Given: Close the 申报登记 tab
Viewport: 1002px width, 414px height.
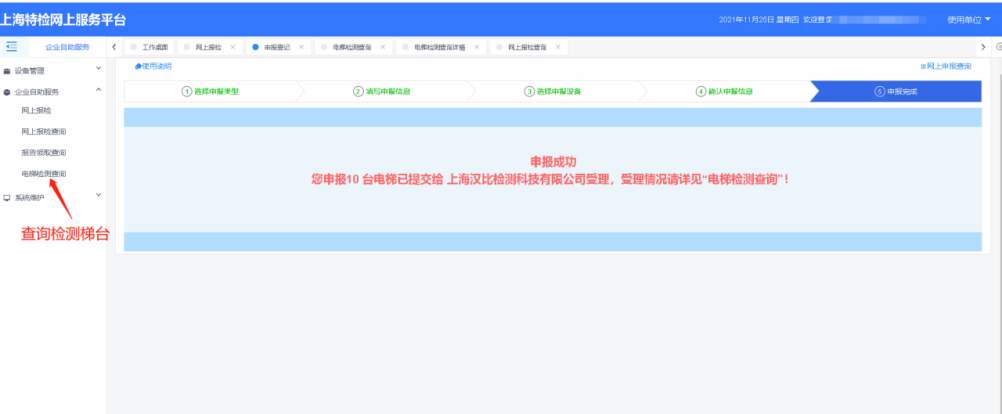Looking at the screenshot, I should pyautogui.click(x=301, y=47).
